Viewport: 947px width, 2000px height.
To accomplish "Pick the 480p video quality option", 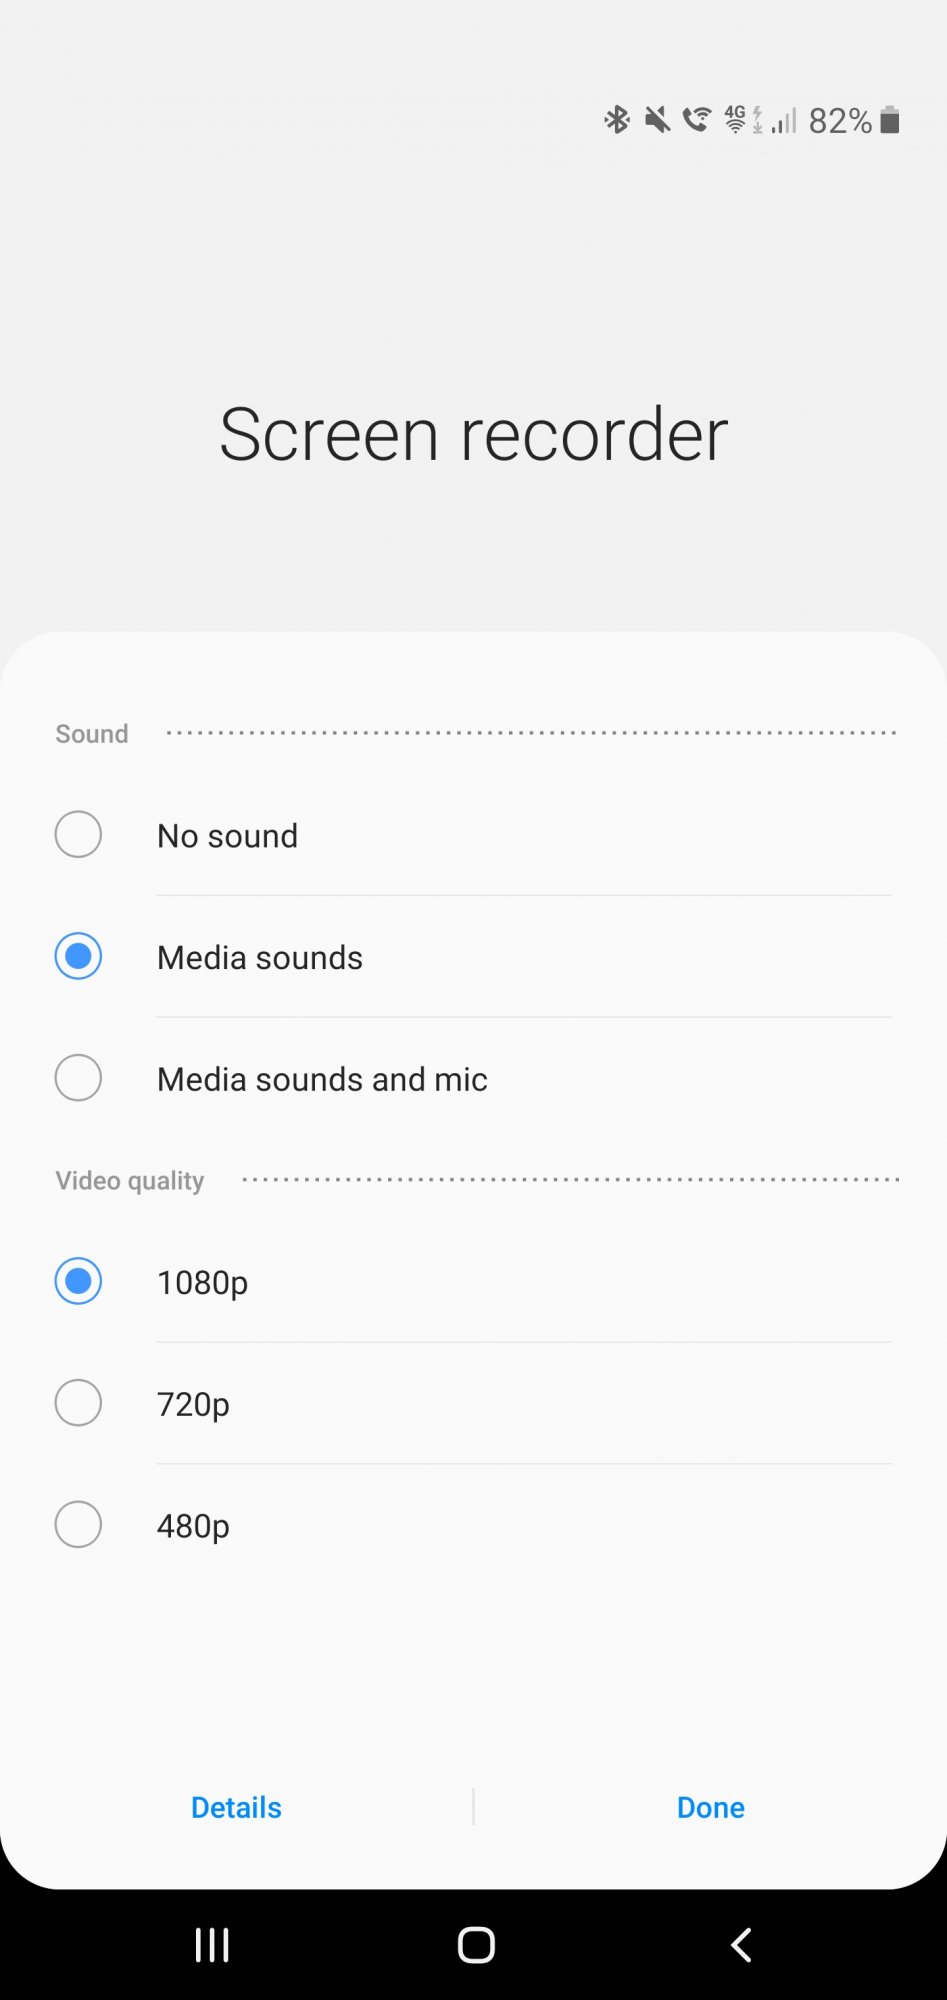I will point(78,1526).
